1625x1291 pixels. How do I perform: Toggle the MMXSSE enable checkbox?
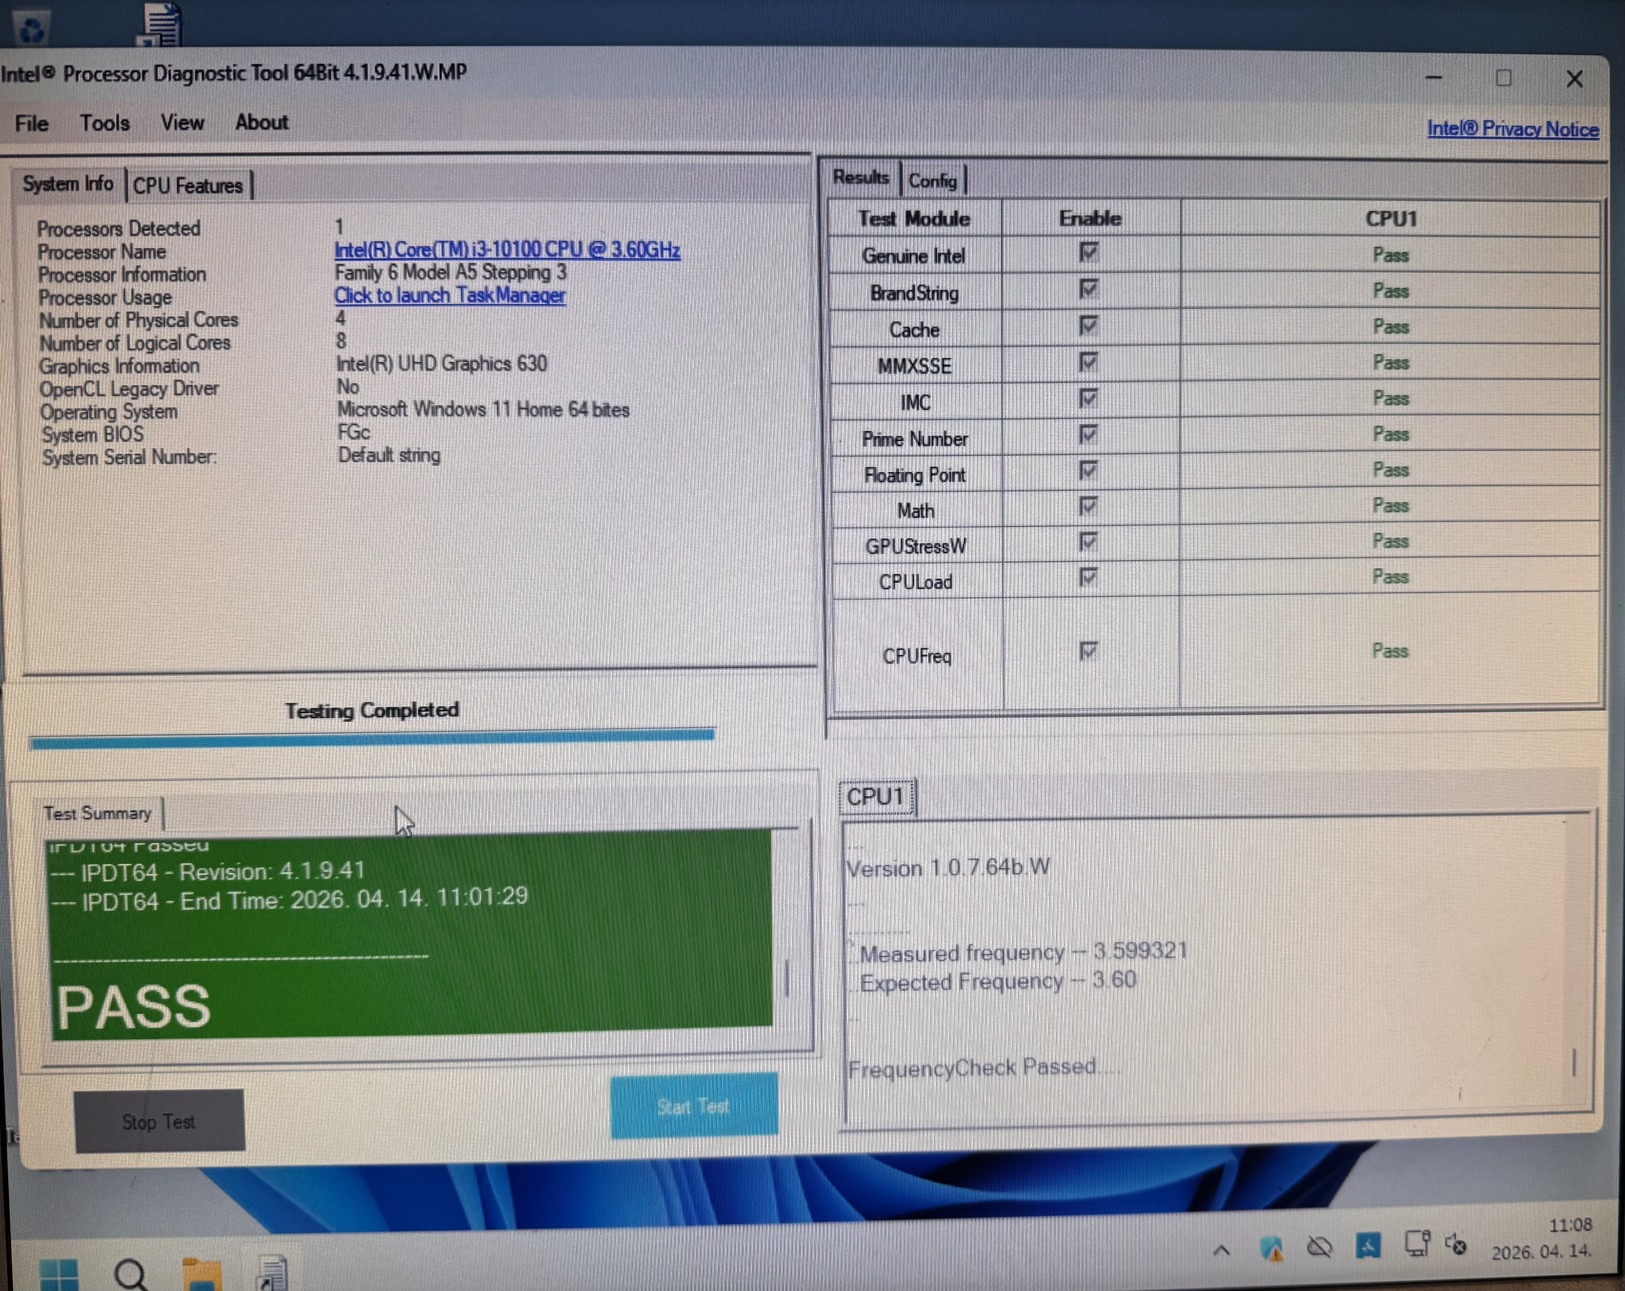(x=1089, y=361)
